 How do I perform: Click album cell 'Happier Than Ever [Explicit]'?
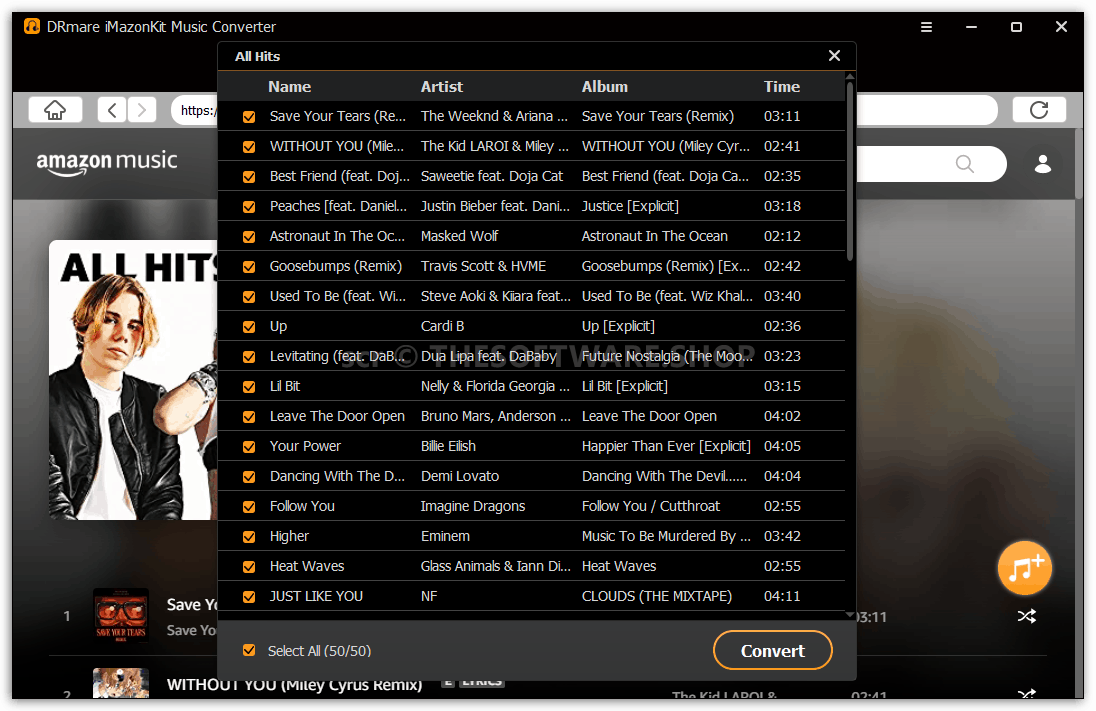coord(666,446)
